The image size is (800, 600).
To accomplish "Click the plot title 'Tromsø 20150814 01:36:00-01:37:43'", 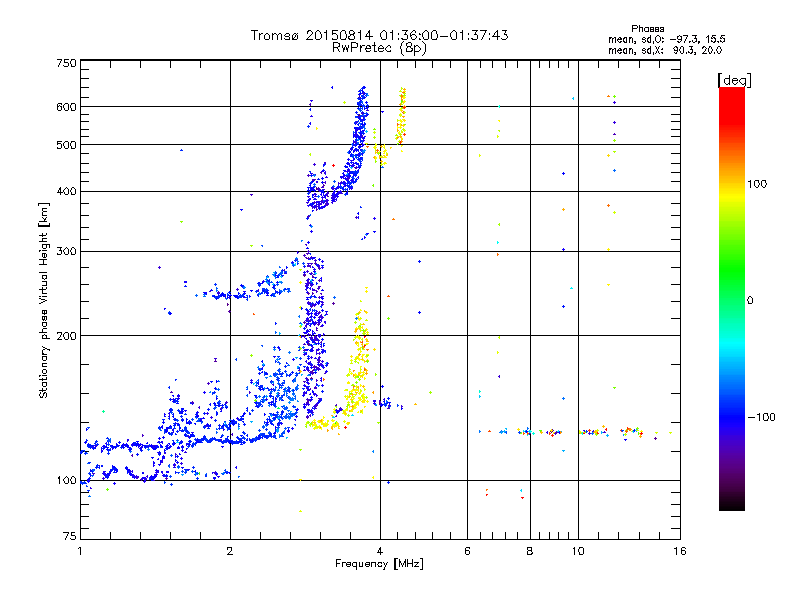I will coord(379,35).
